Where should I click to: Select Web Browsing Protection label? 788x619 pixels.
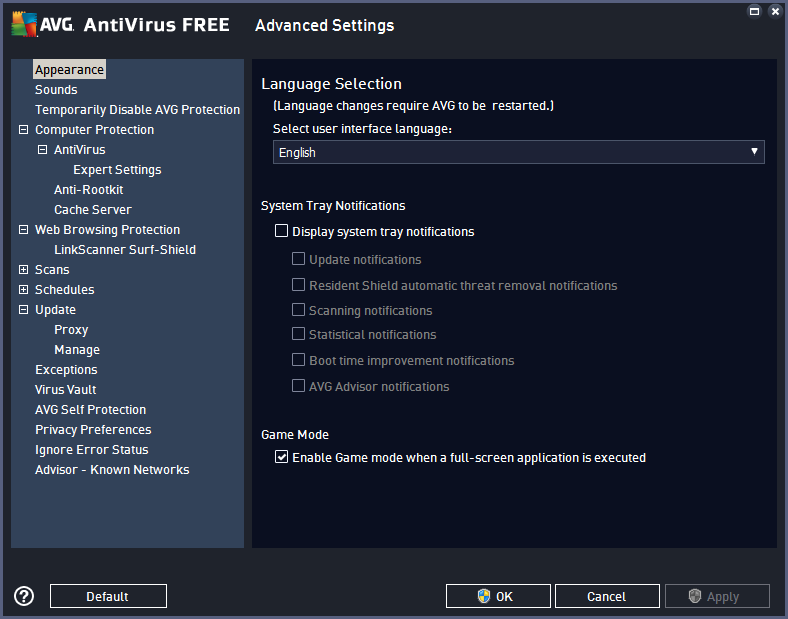[x=107, y=230]
